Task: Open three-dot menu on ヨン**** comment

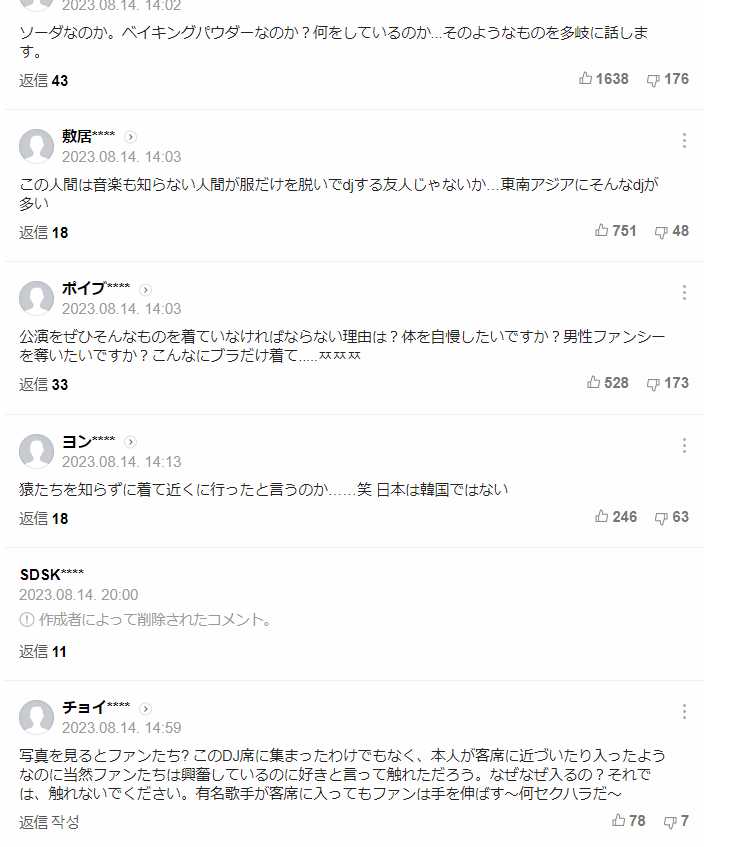Action: (x=684, y=446)
